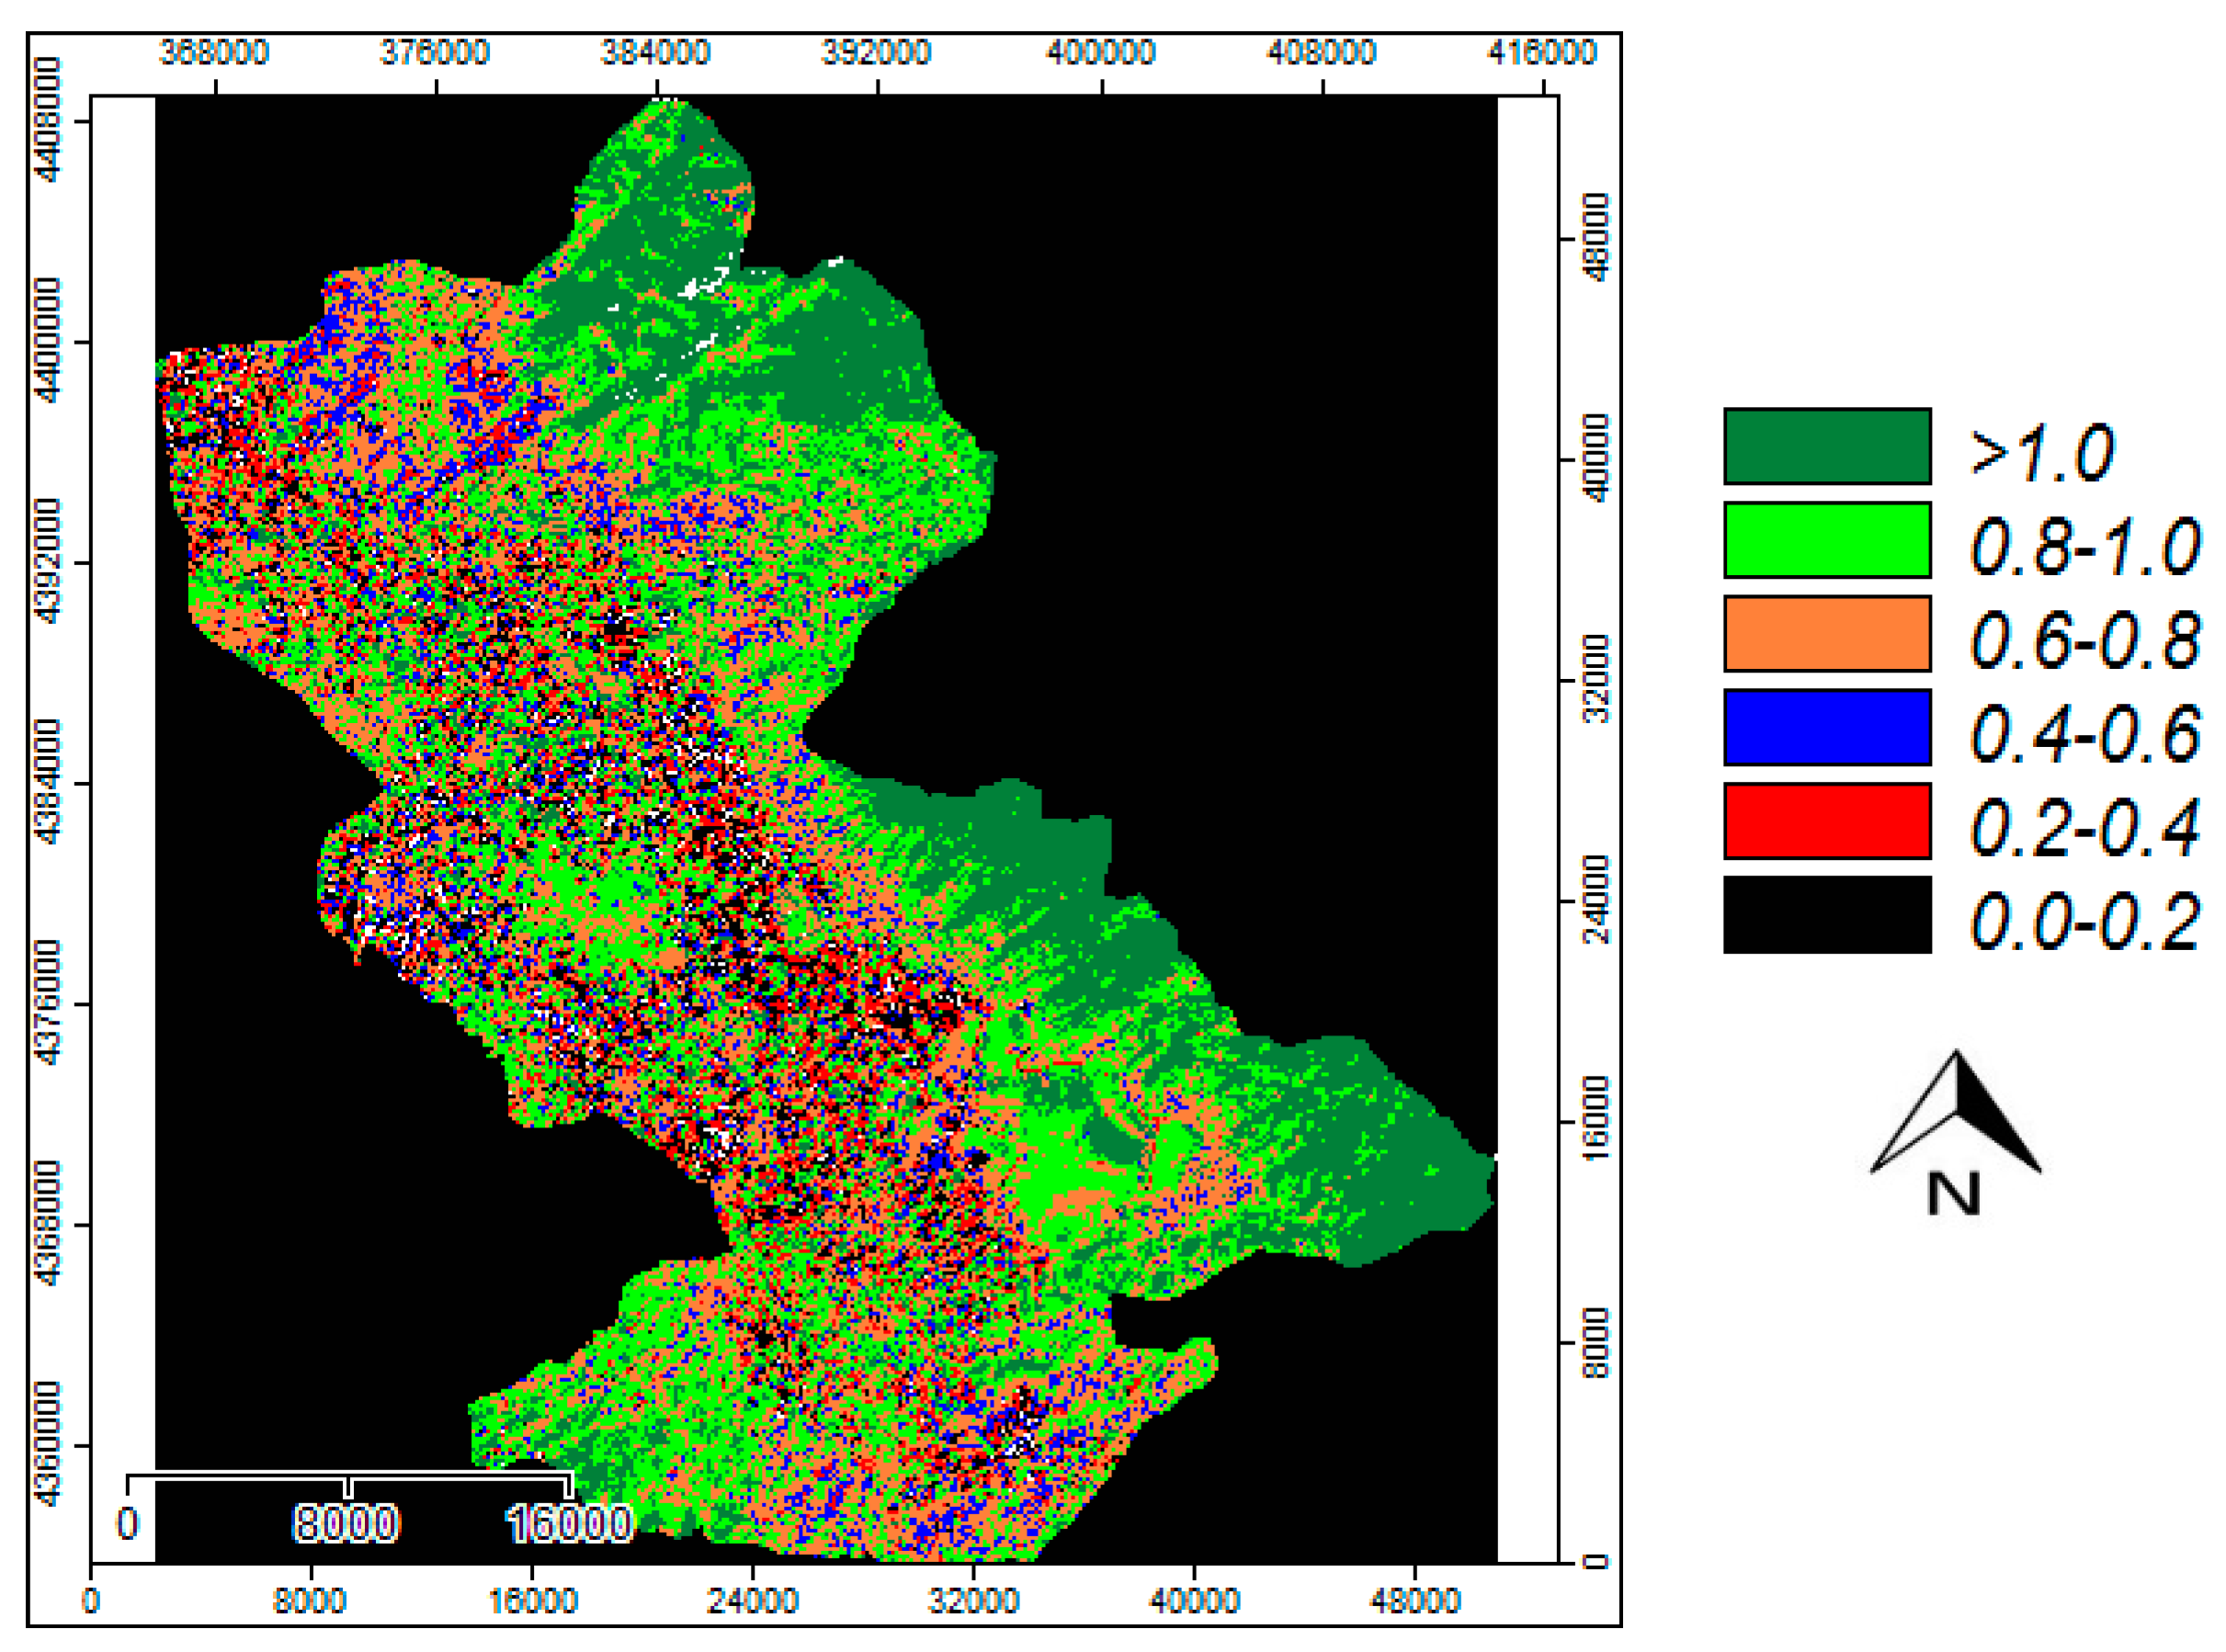Click the top axis label "400000"

click(x=1101, y=52)
